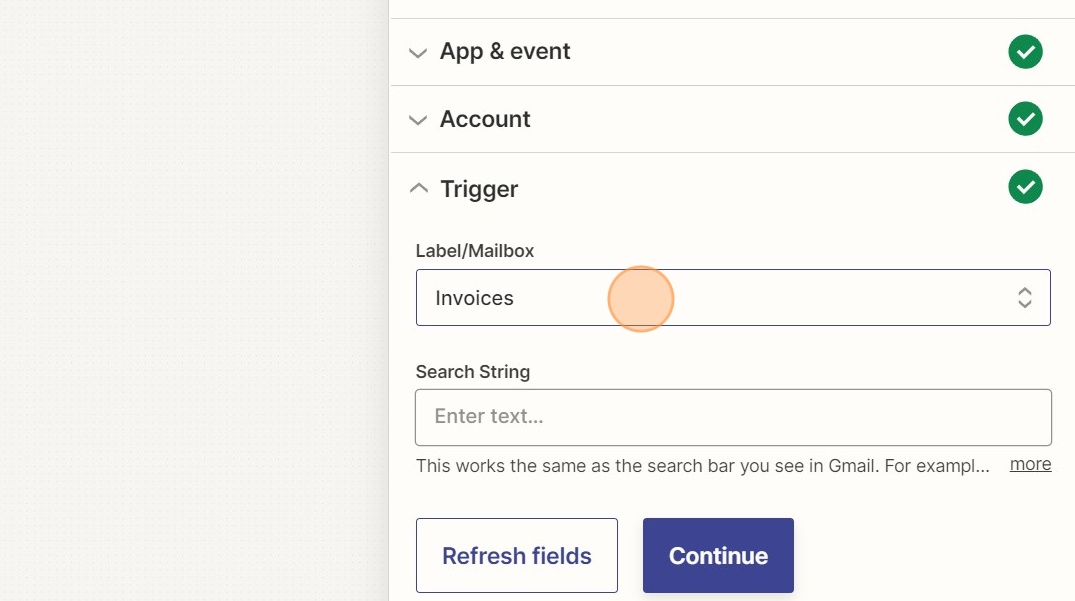This screenshot has width=1075, height=601.
Task: Click the Continue button
Action: pyautogui.click(x=718, y=555)
